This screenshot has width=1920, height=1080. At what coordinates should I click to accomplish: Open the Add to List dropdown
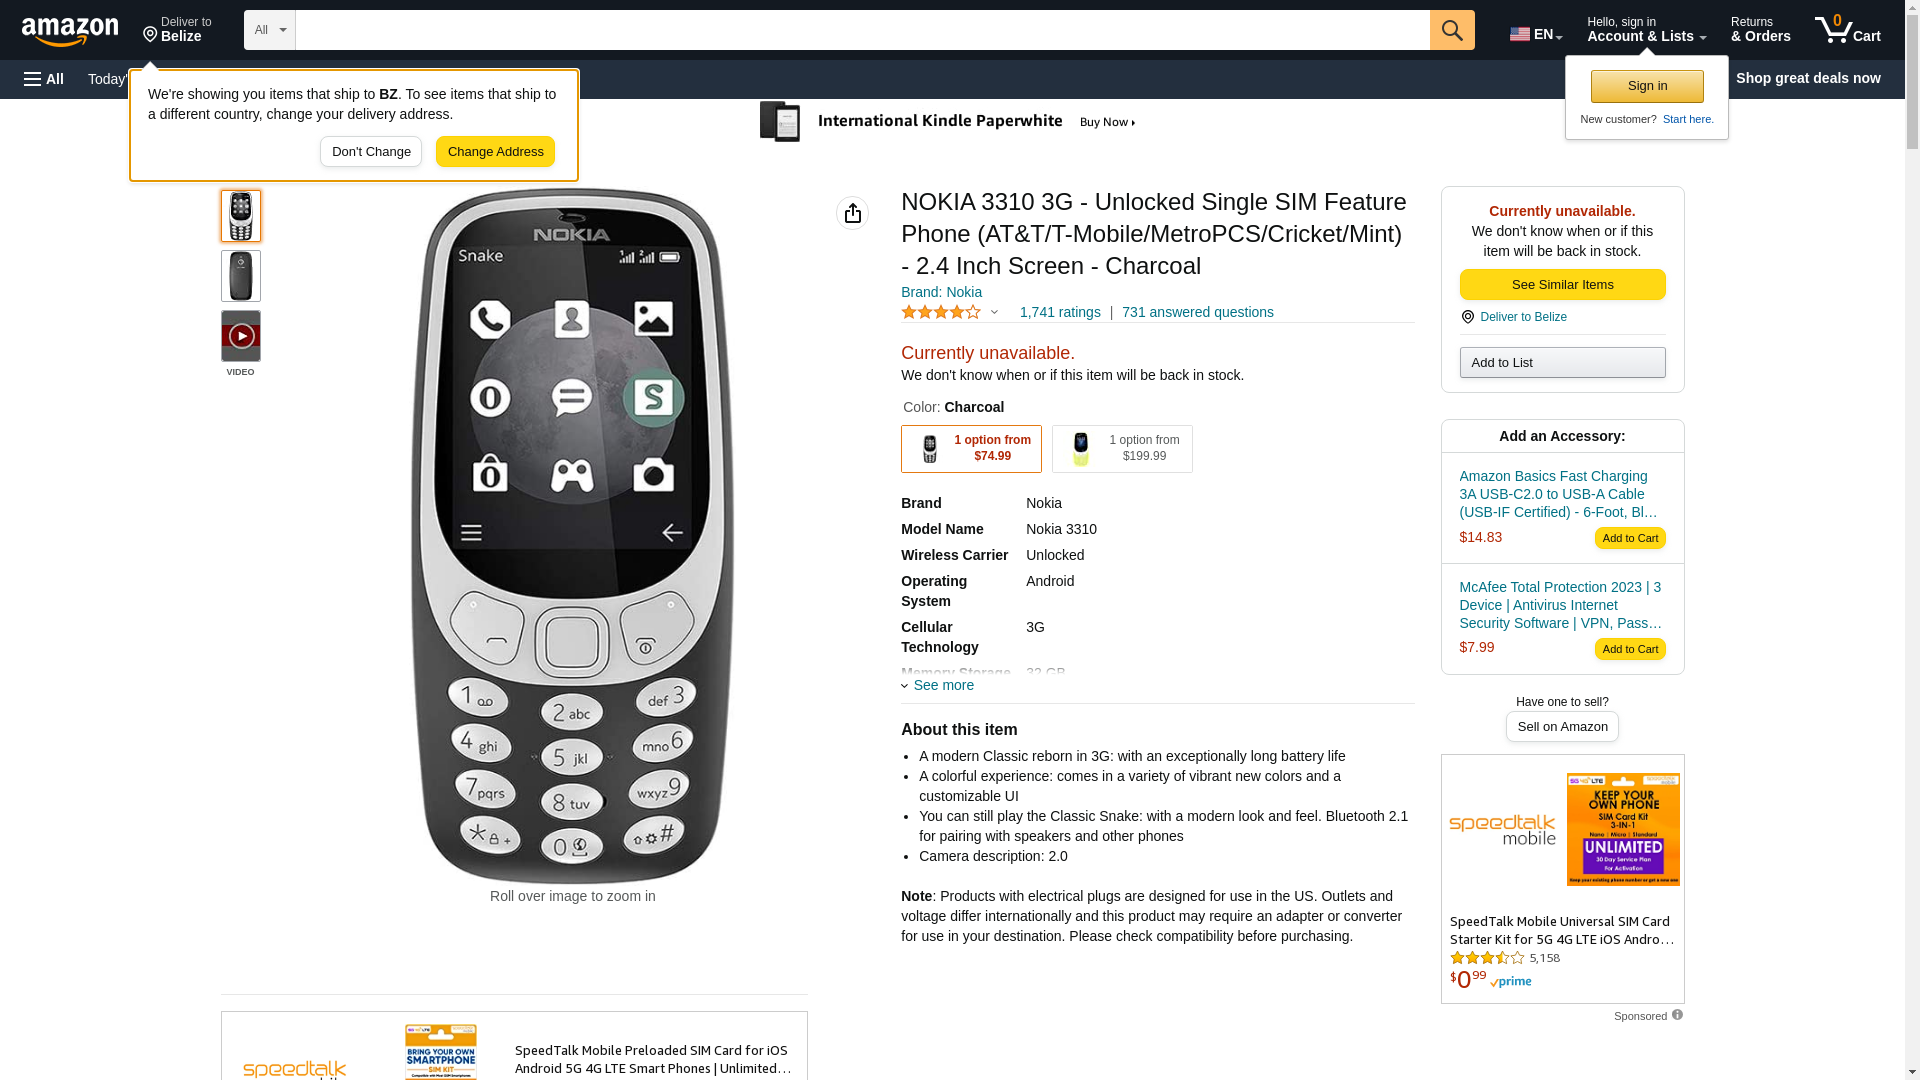pyautogui.click(x=1562, y=363)
